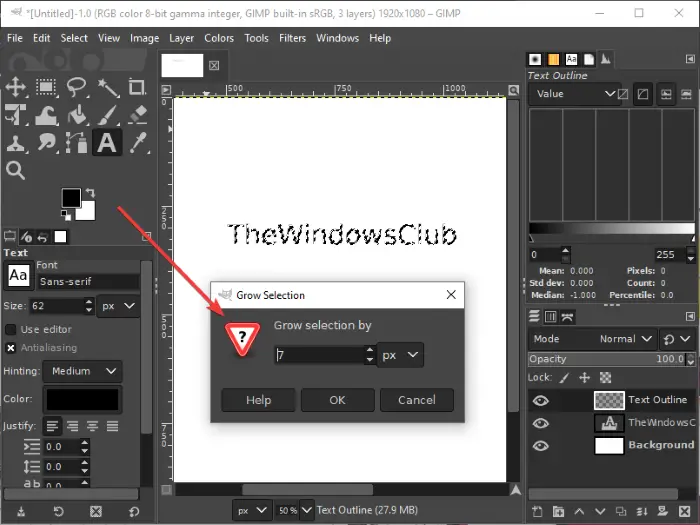The image size is (700, 525).
Task: Select the Bucket Fill tool
Action: click(77, 115)
